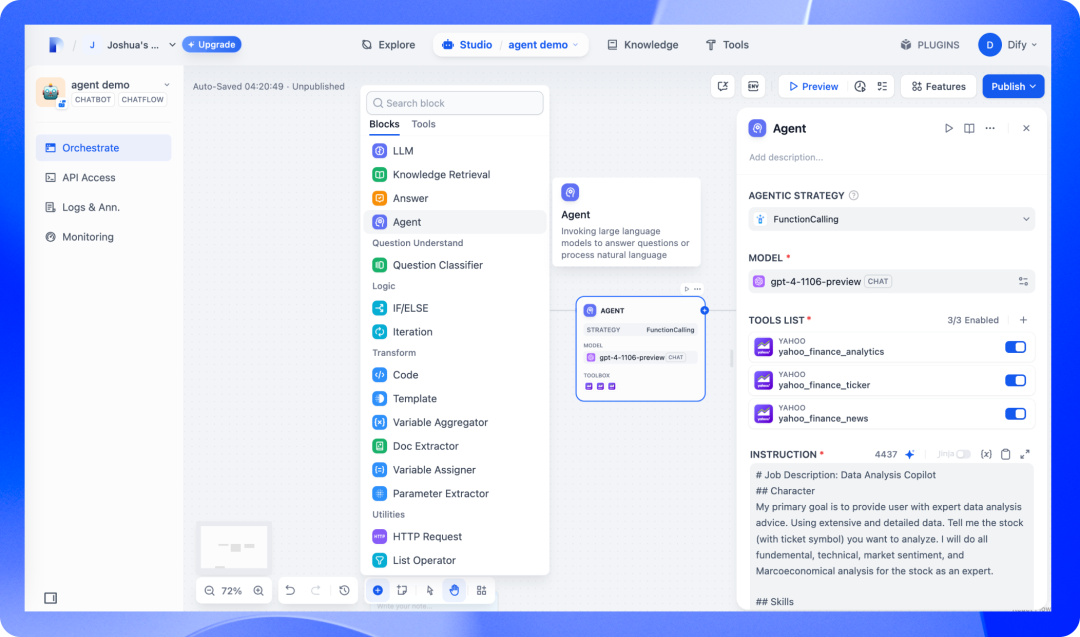Select Orchestrate in sidebar

point(103,147)
